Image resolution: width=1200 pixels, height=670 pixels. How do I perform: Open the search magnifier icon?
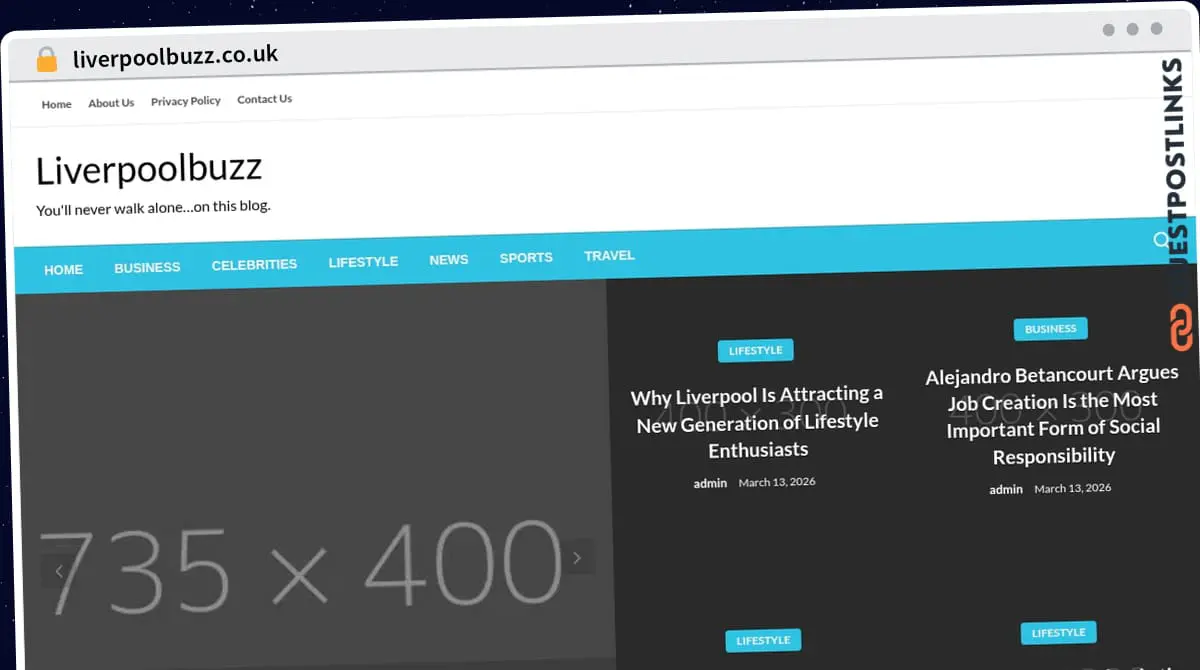[x=1161, y=240]
